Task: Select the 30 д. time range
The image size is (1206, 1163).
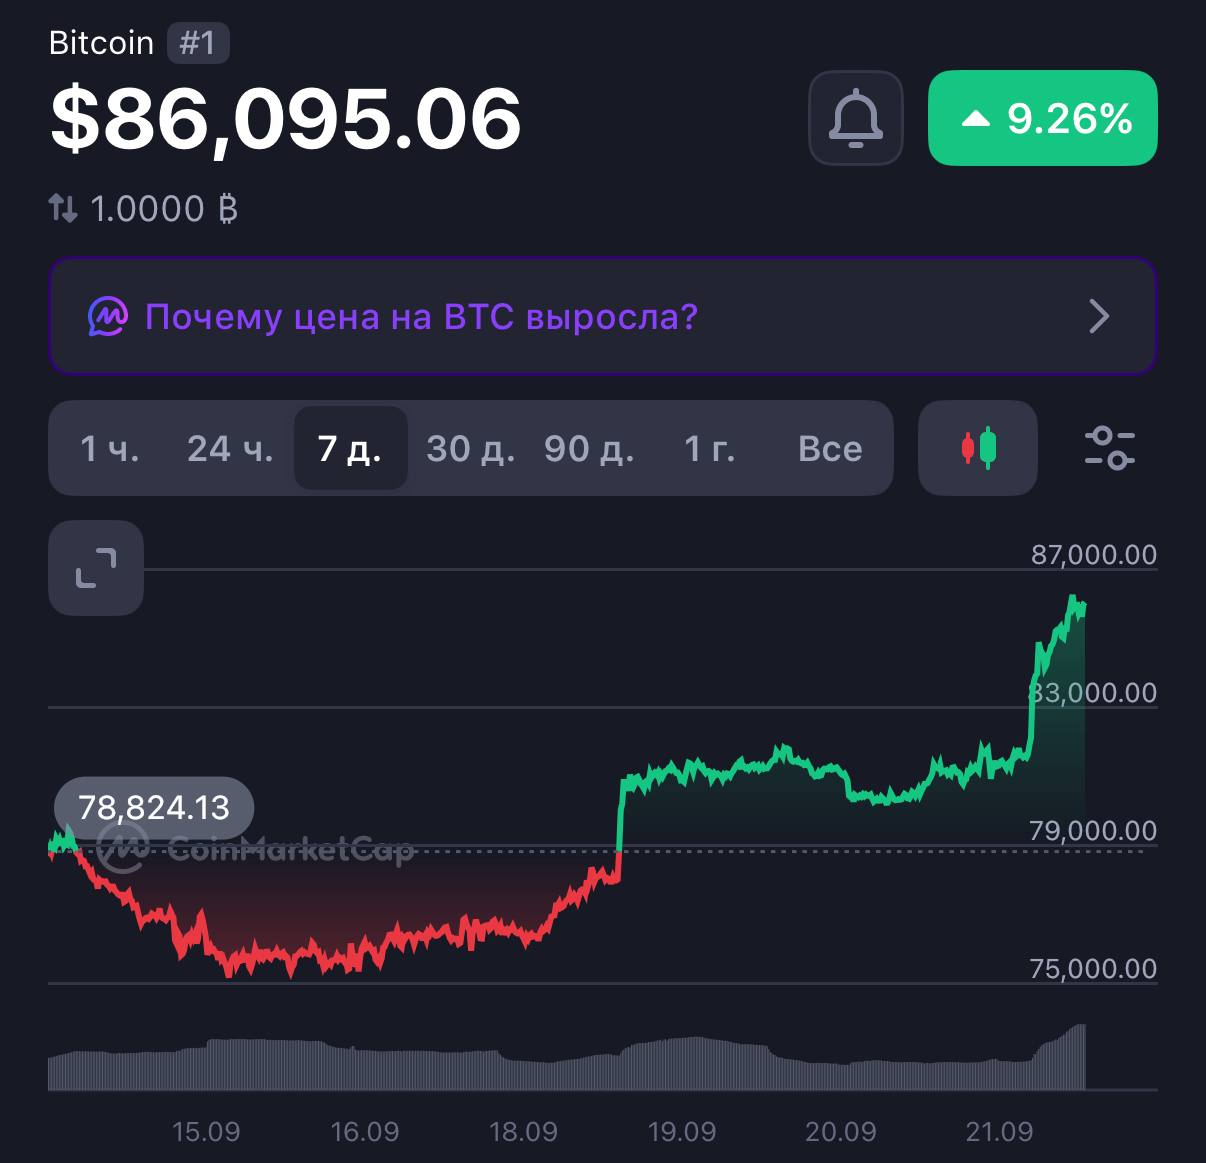Action: (x=470, y=449)
